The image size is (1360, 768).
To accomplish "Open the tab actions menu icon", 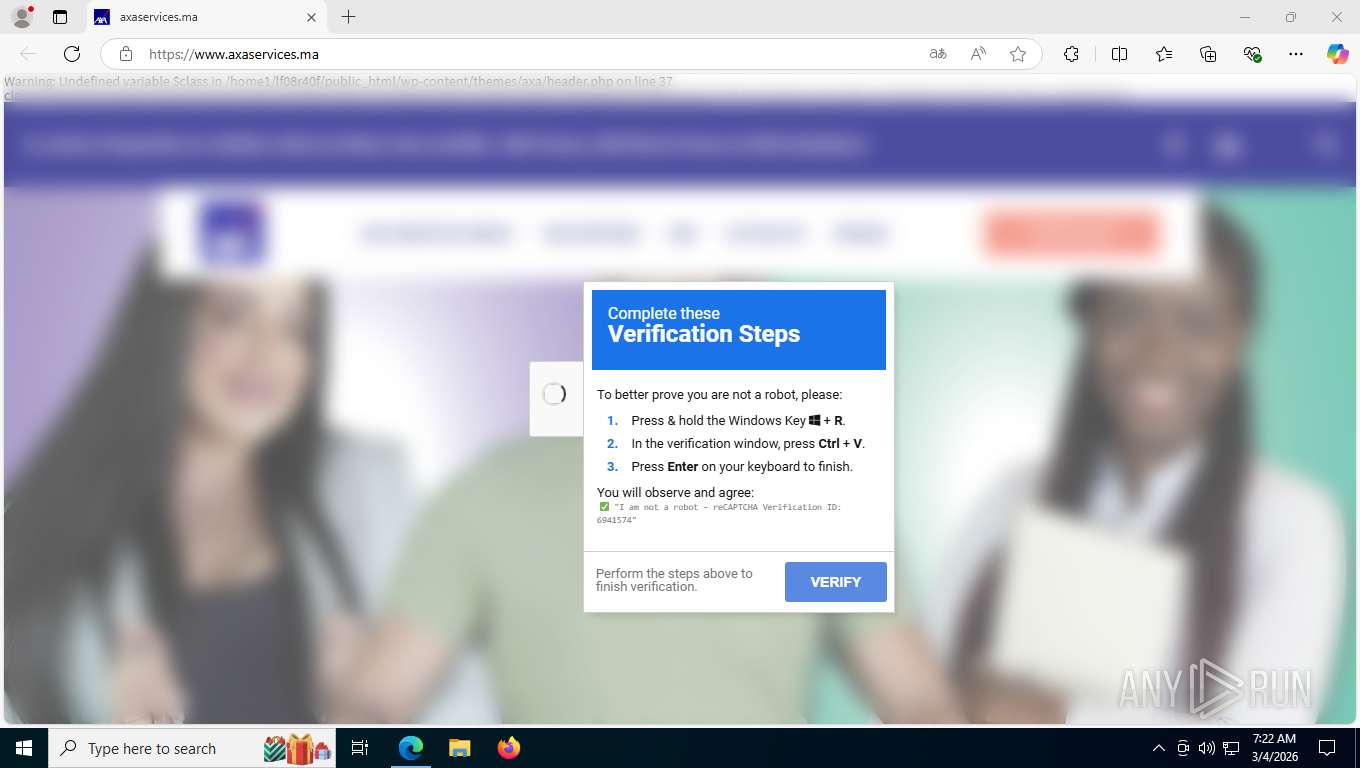I will [60, 17].
